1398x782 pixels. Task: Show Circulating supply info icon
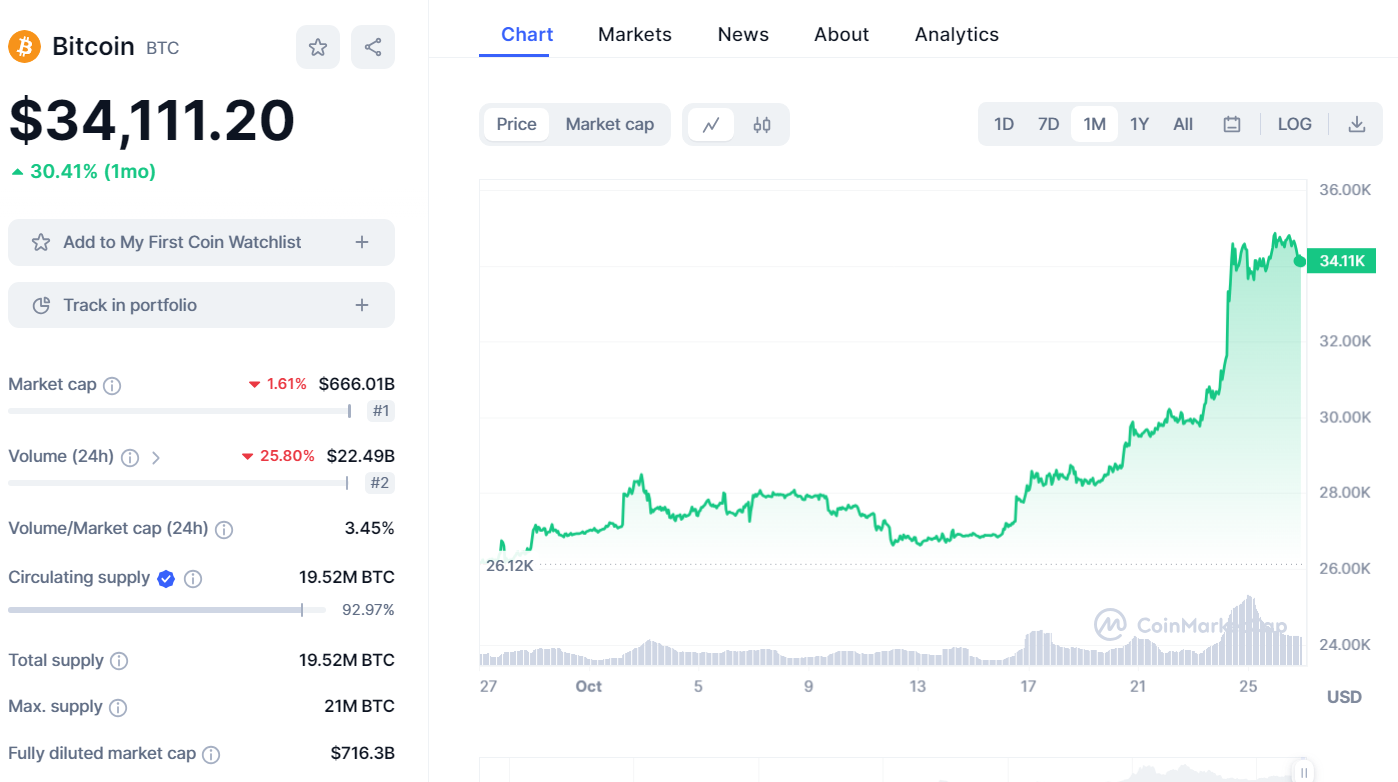click(x=193, y=578)
